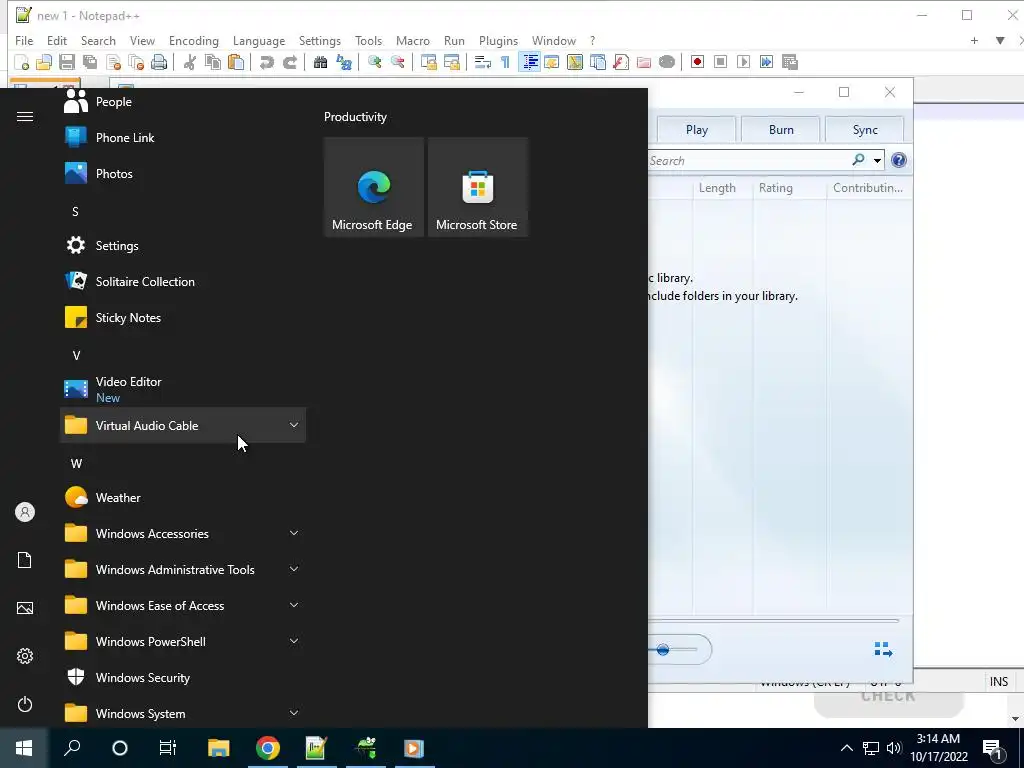The image size is (1024, 768).
Task: Expand the Windows System folder
Action: pyautogui.click(x=183, y=713)
